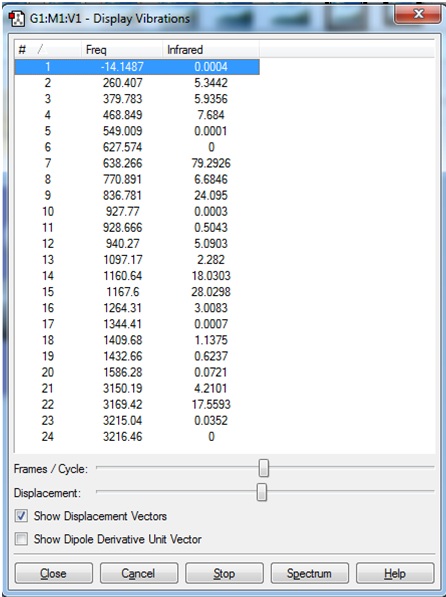
Task: Click infrared intensity value 24.095
Action: click(x=211, y=195)
